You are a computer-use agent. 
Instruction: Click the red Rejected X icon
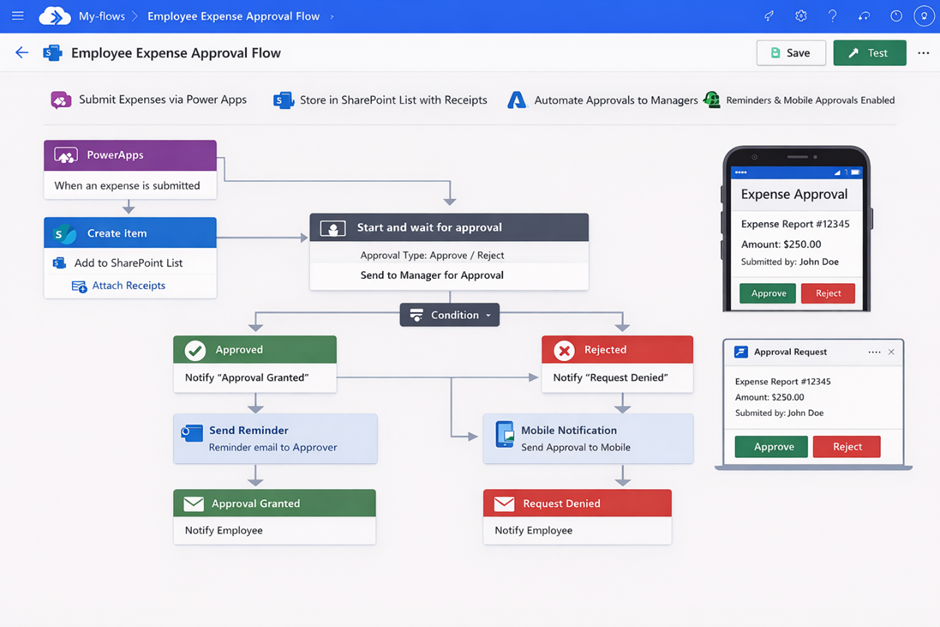click(564, 350)
